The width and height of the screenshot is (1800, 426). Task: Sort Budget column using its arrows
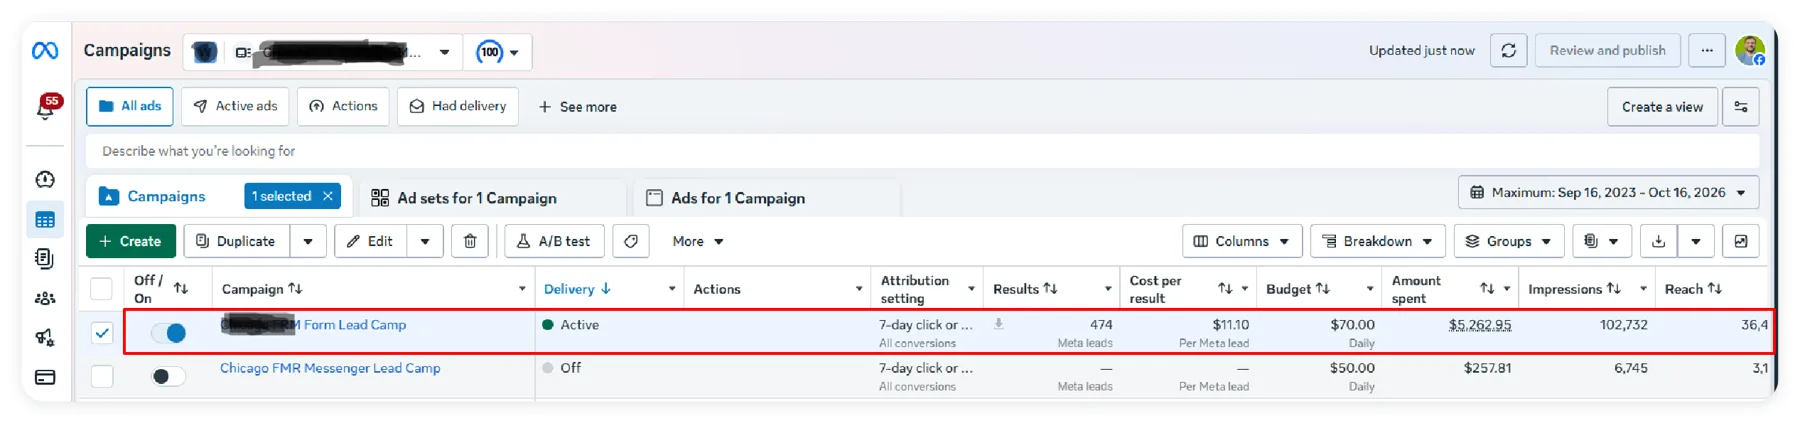click(x=1323, y=288)
